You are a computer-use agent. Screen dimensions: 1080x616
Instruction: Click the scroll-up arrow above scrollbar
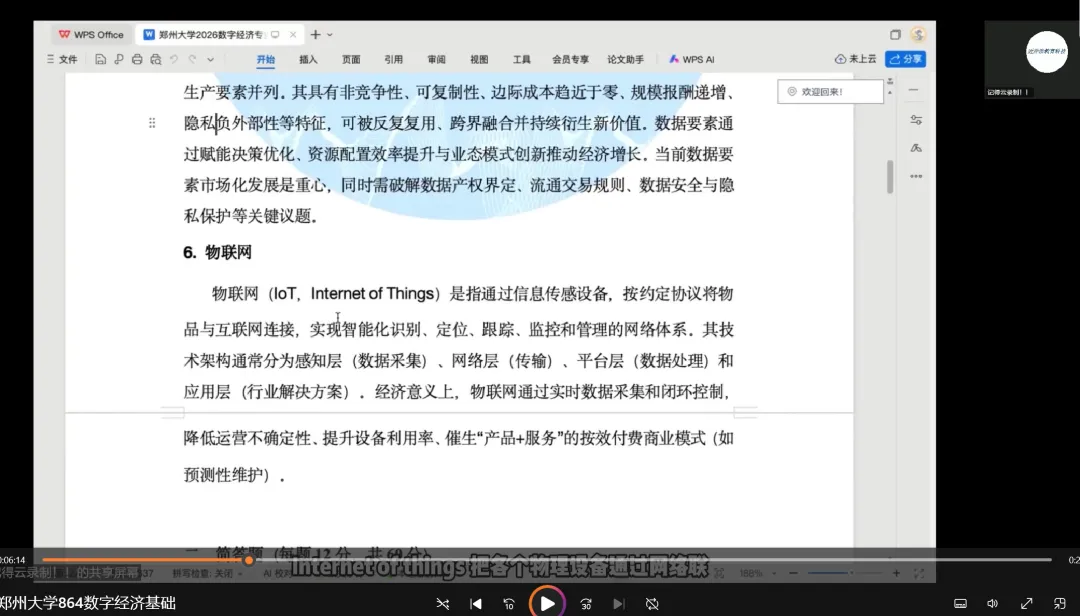coord(890,92)
